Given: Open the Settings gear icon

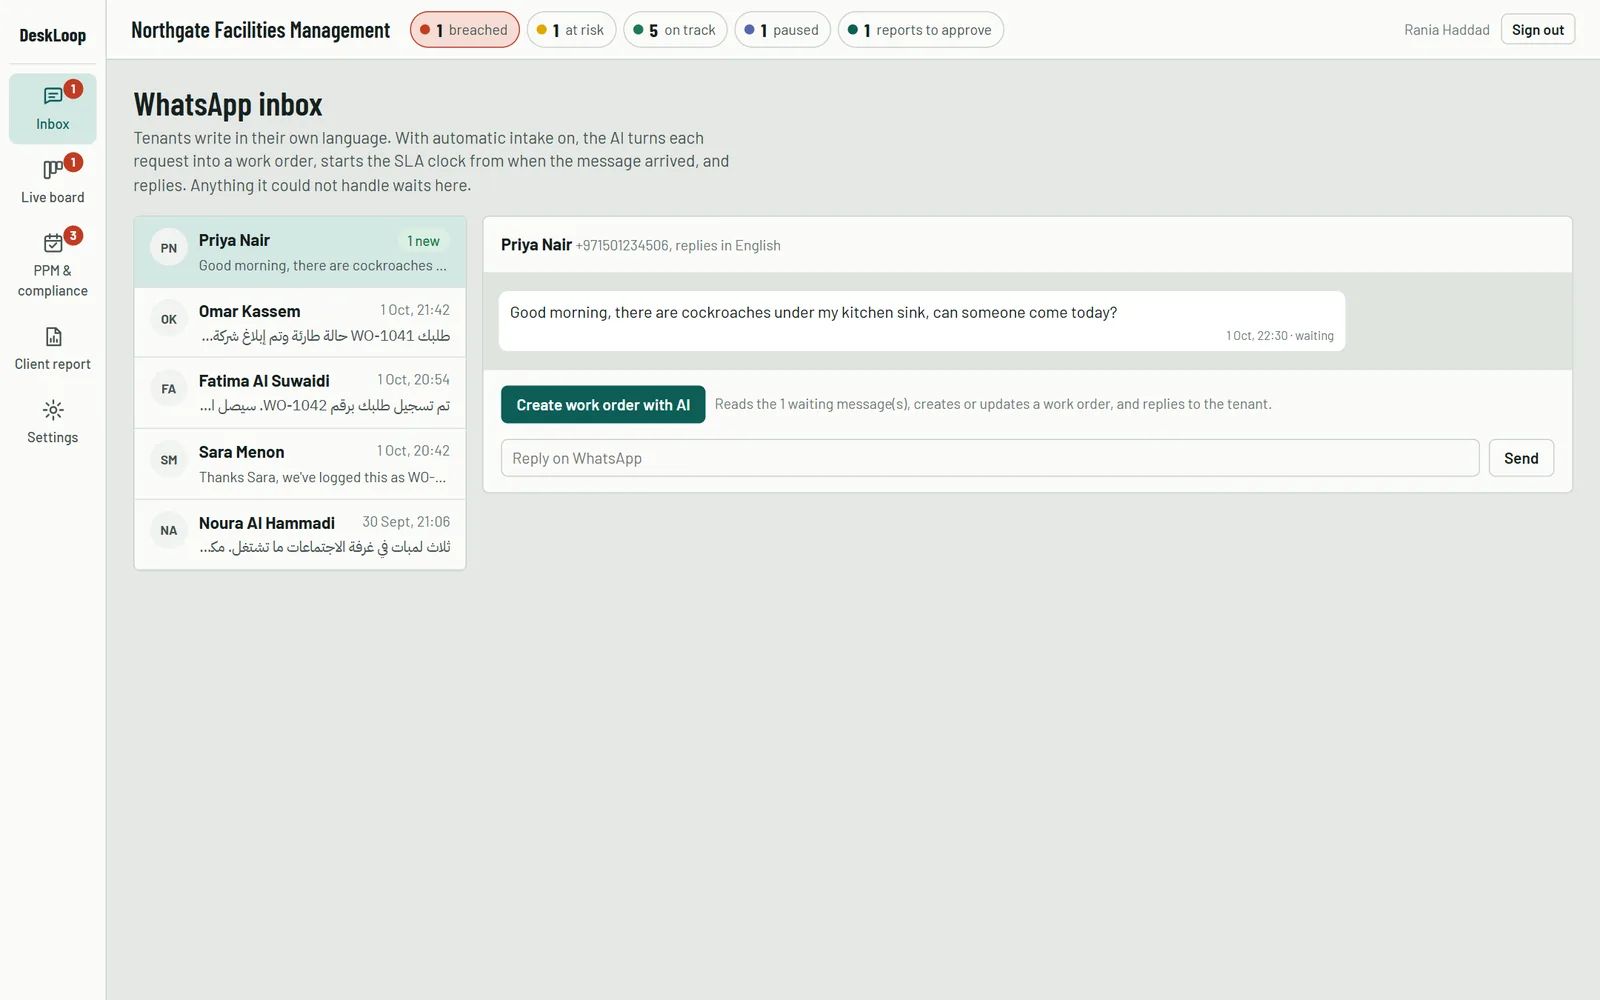Looking at the screenshot, I should tap(53, 410).
